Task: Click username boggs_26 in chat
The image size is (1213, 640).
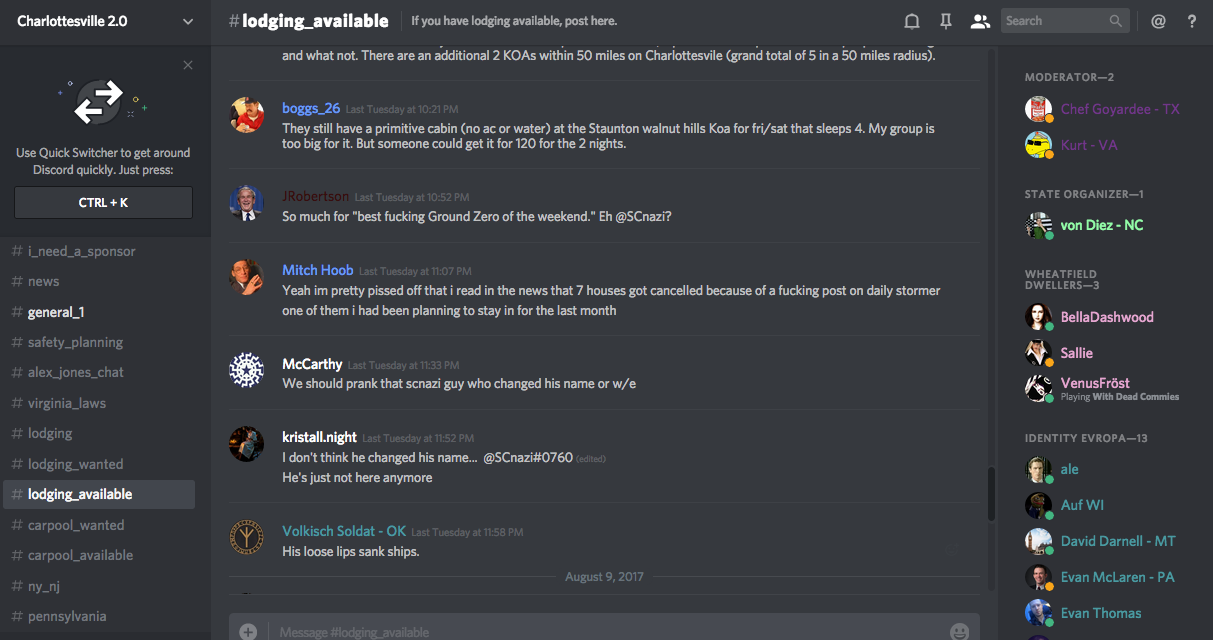Action: point(311,108)
